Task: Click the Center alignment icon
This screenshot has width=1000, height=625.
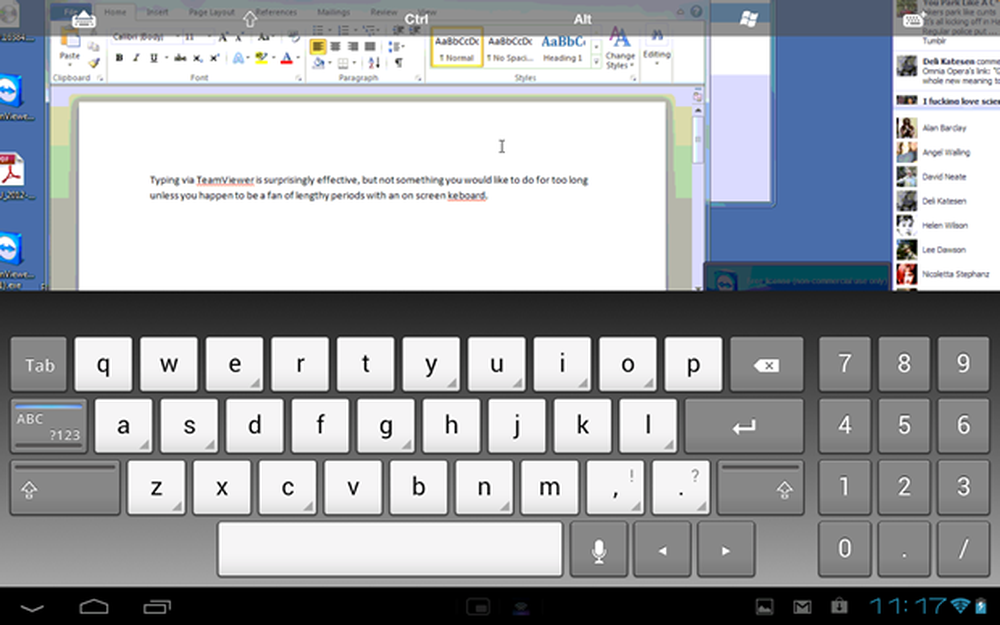Action: (x=335, y=47)
